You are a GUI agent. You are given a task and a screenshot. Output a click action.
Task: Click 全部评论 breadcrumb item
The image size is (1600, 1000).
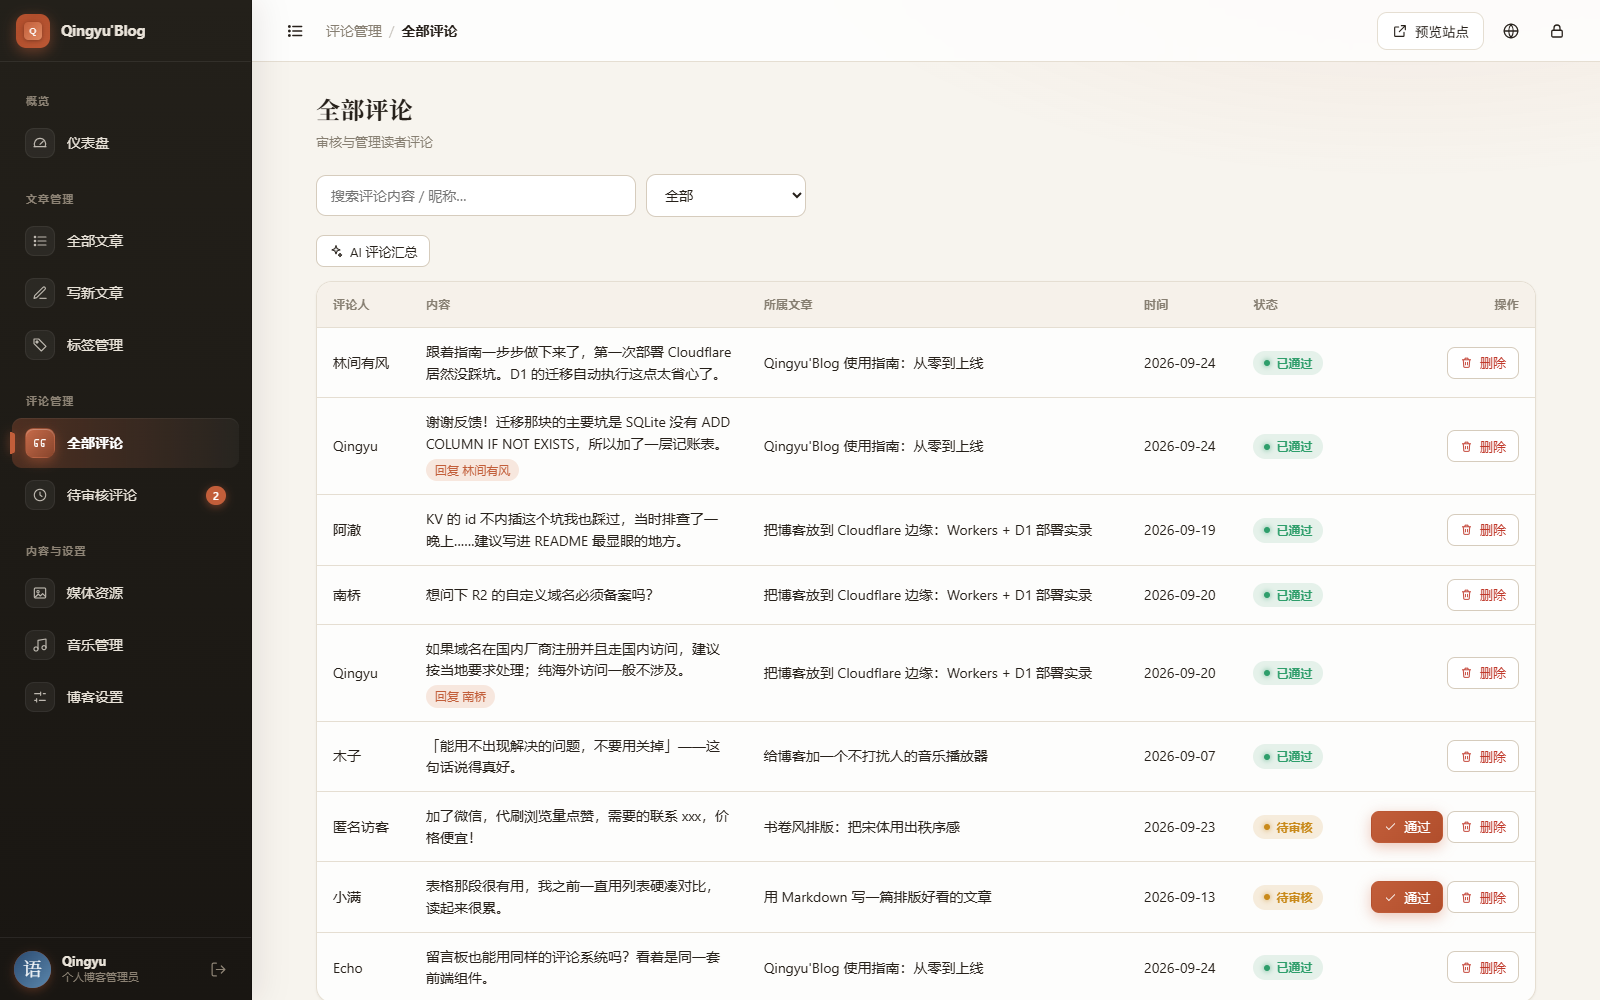(x=429, y=31)
